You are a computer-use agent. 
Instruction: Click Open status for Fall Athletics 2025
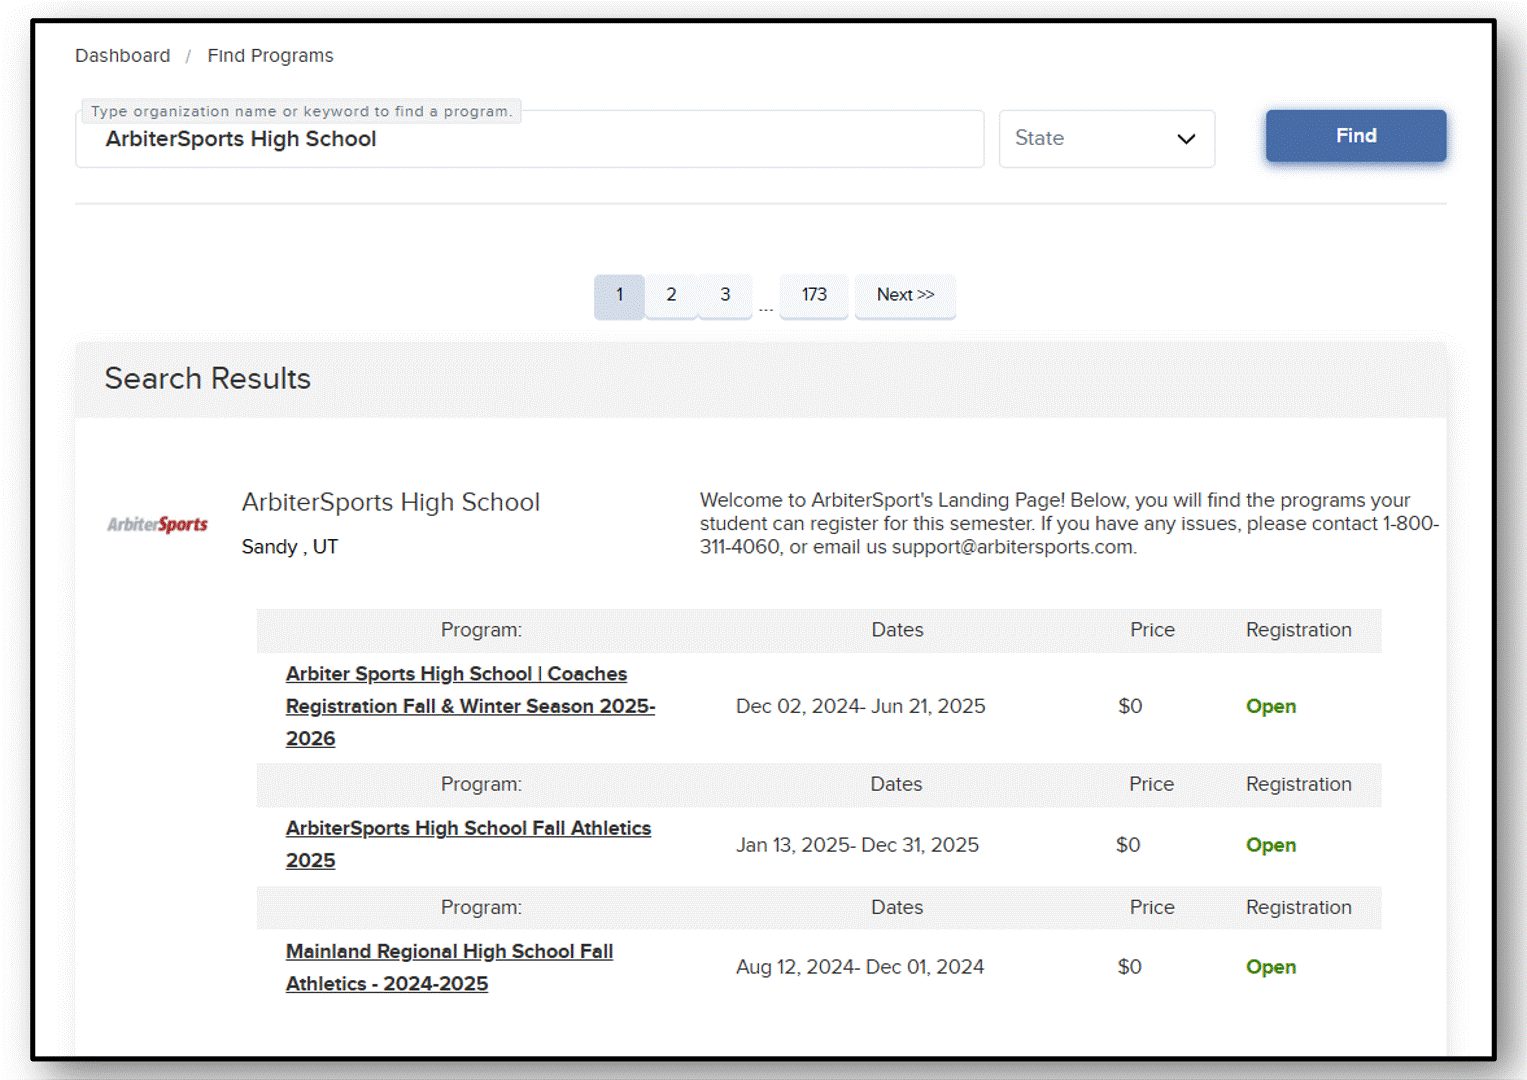pyautogui.click(x=1271, y=845)
